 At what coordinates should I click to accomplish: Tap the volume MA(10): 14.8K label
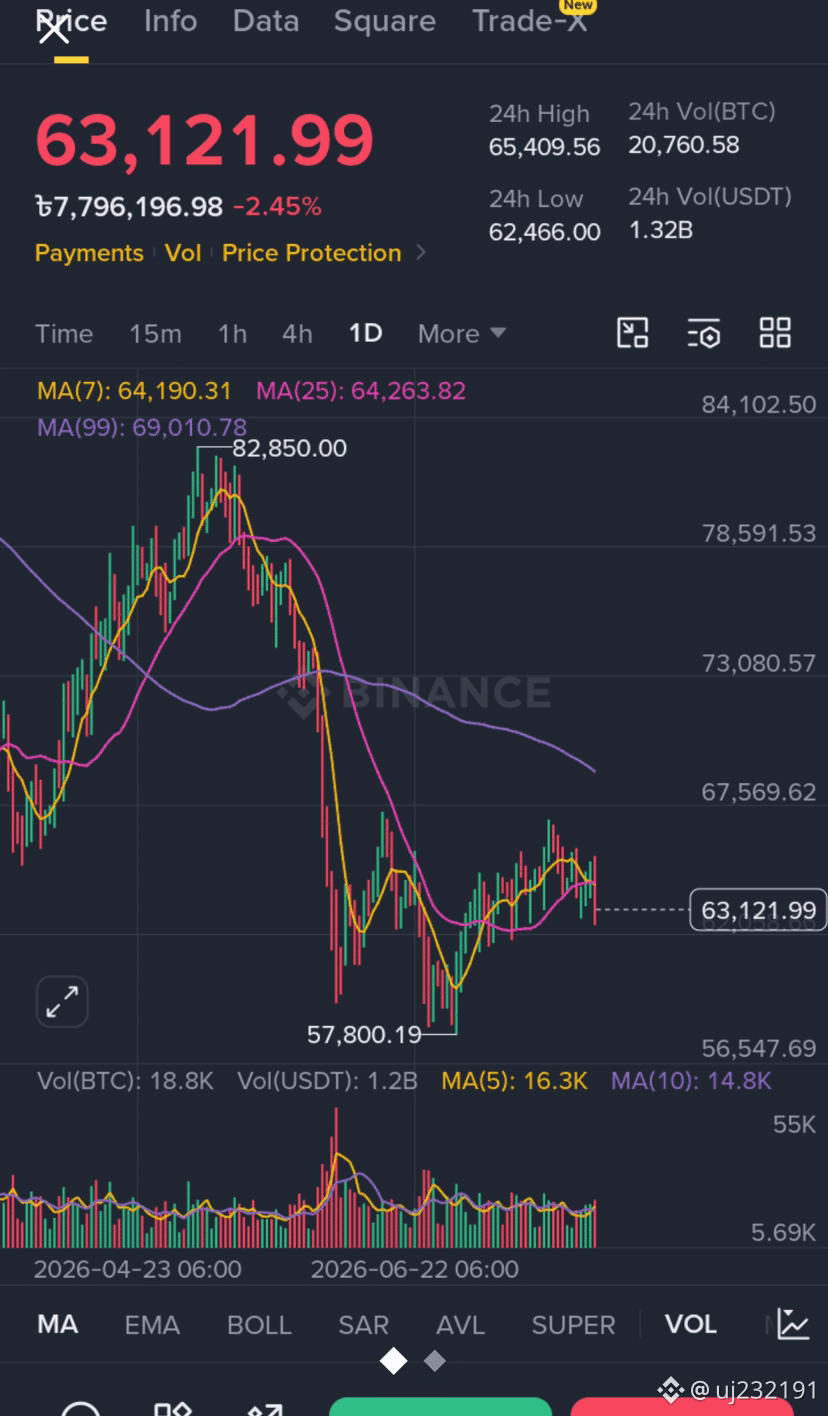[692, 1081]
